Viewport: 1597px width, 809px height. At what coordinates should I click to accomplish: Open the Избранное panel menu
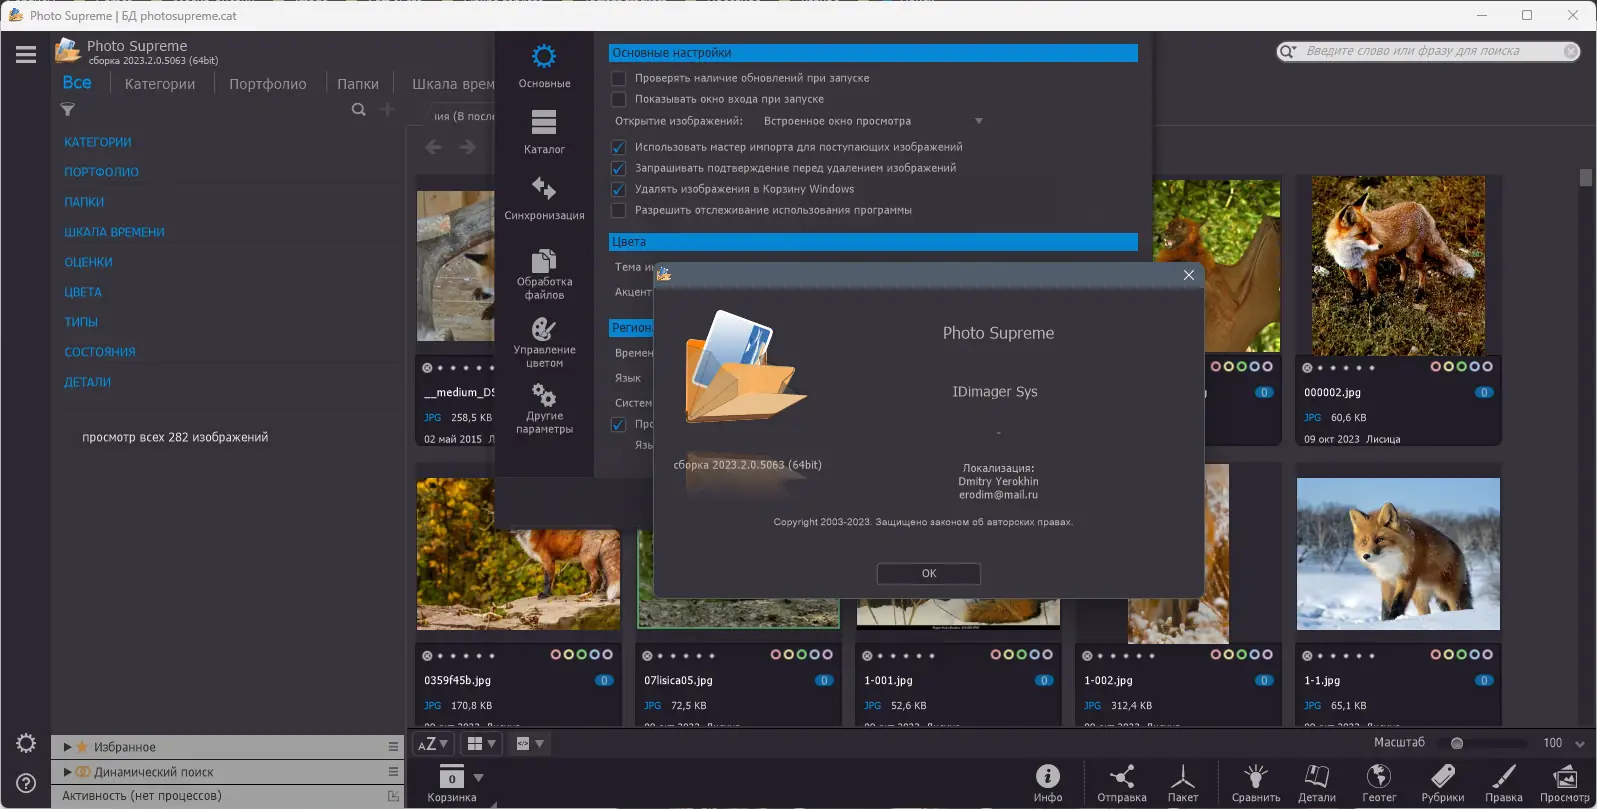[393, 747]
